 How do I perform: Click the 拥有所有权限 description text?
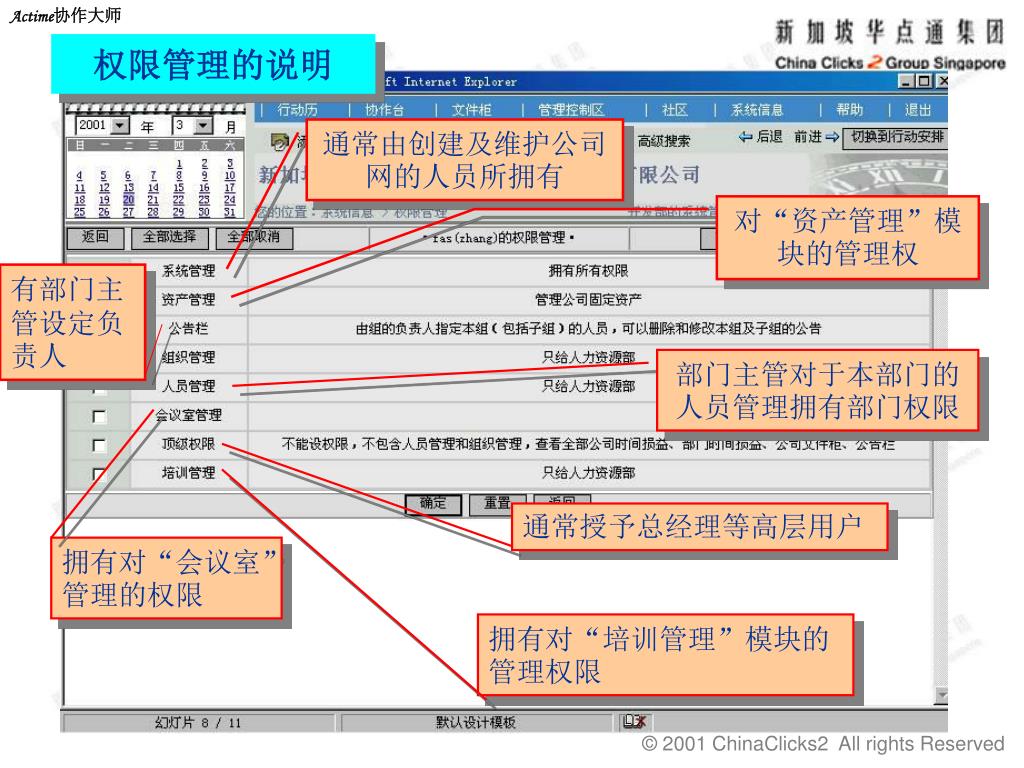pos(588,271)
